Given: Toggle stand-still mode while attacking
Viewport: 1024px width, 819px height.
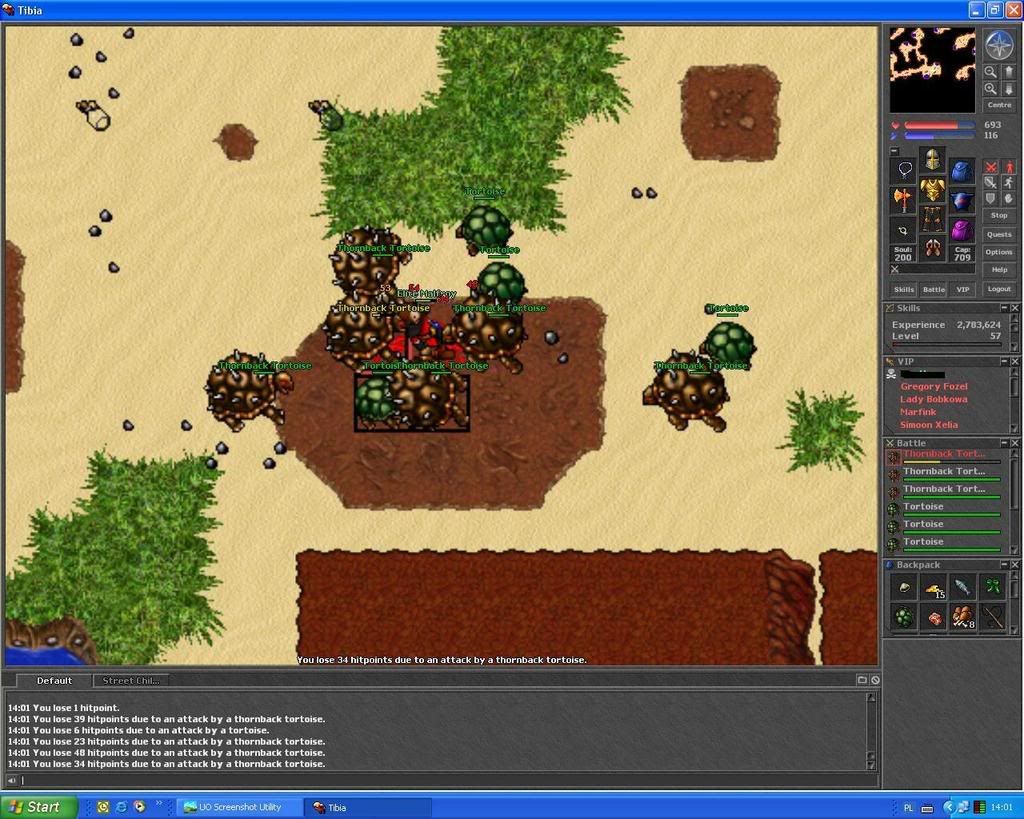Looking at the screenshot, I should tap(1009, 167).
